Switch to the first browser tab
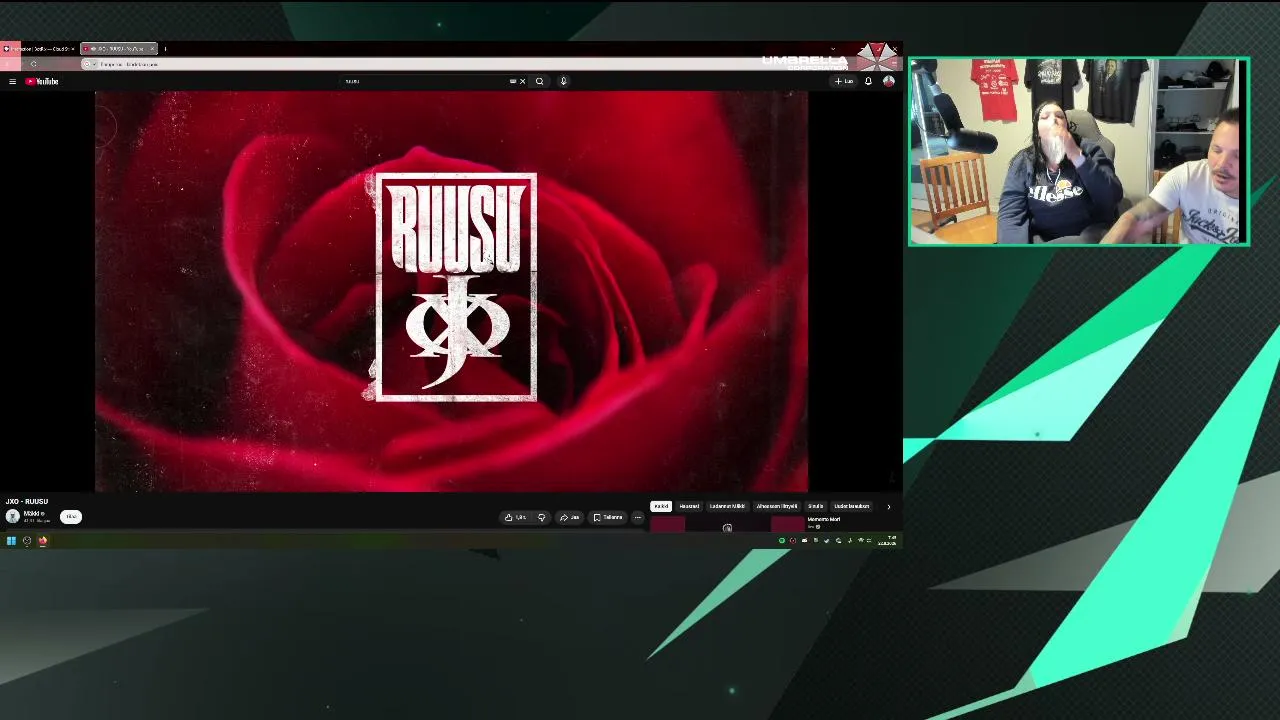1280x720 pixels. point(39,48)
